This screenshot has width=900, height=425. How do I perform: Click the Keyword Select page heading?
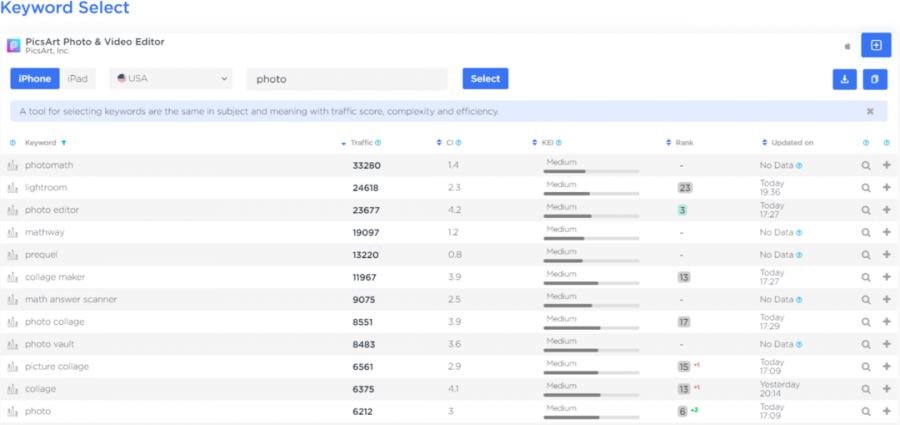[65, 8]
